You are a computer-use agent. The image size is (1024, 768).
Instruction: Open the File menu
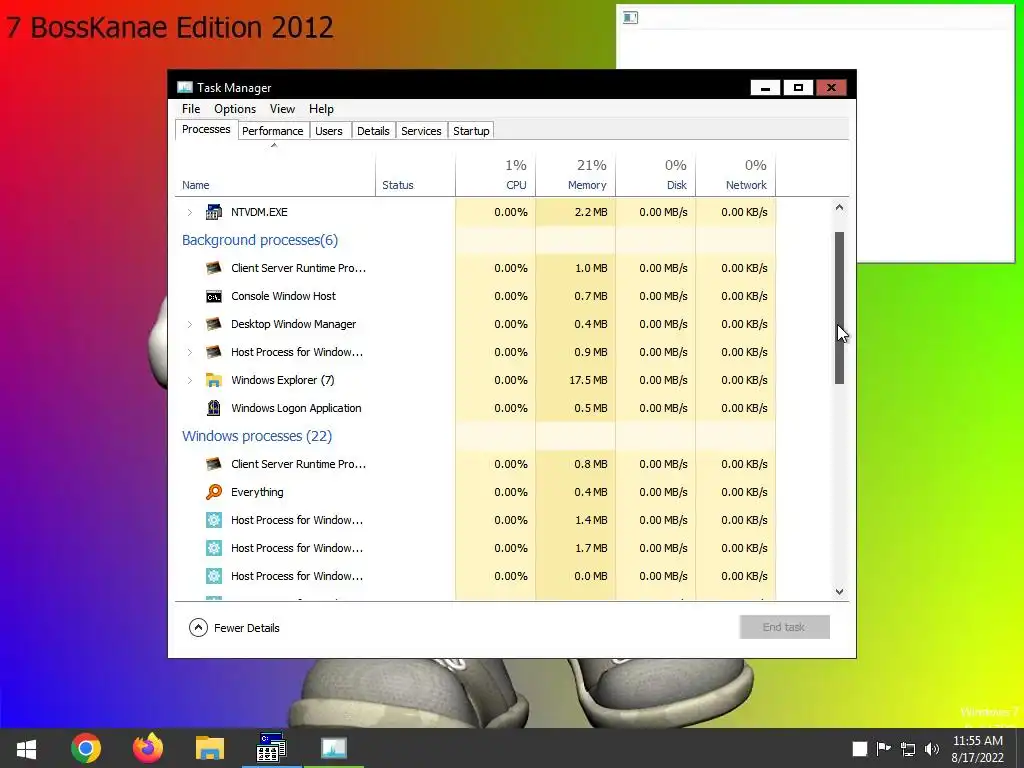(191, 109)
